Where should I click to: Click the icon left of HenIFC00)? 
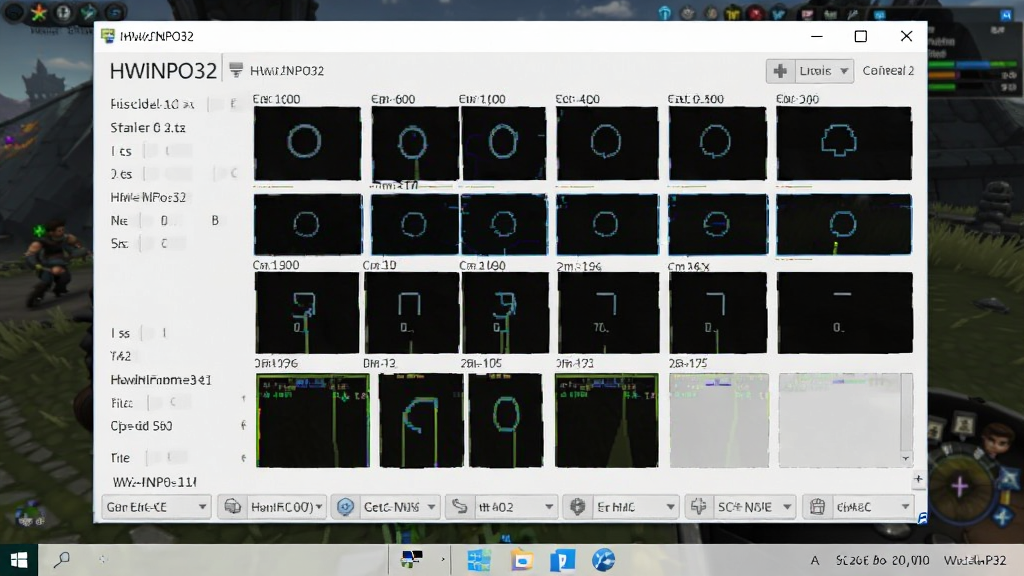232,507
